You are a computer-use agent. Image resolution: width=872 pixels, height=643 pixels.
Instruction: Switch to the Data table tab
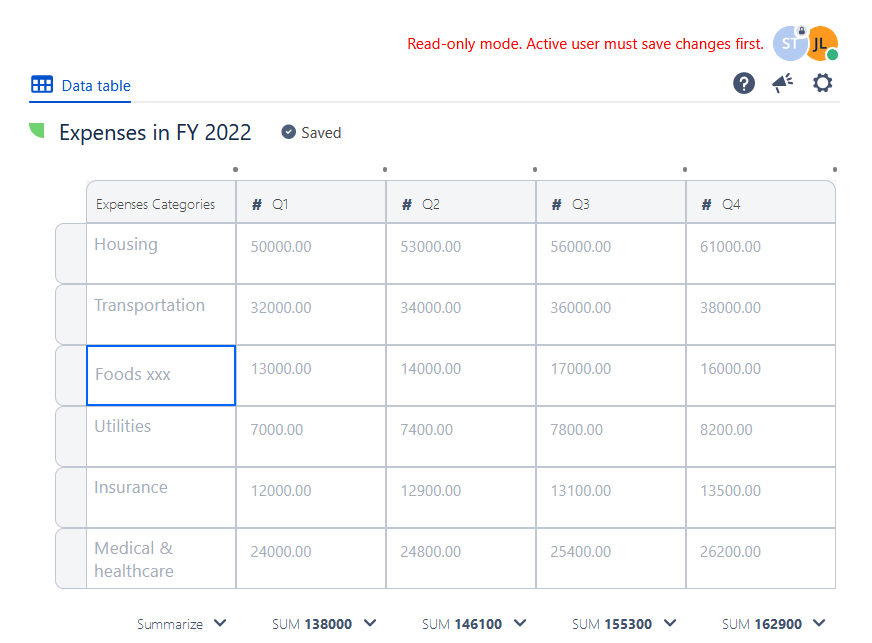[96, 86]
